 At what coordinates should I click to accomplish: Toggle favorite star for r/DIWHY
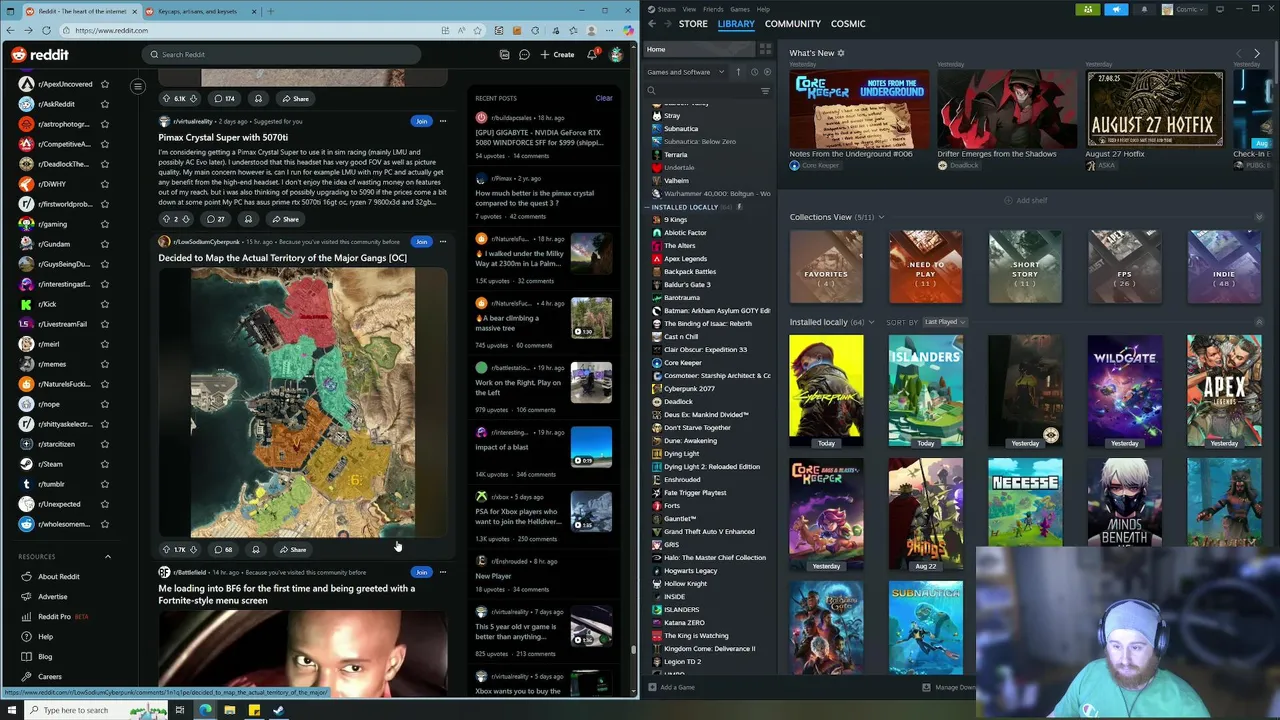tap(104, 184)
